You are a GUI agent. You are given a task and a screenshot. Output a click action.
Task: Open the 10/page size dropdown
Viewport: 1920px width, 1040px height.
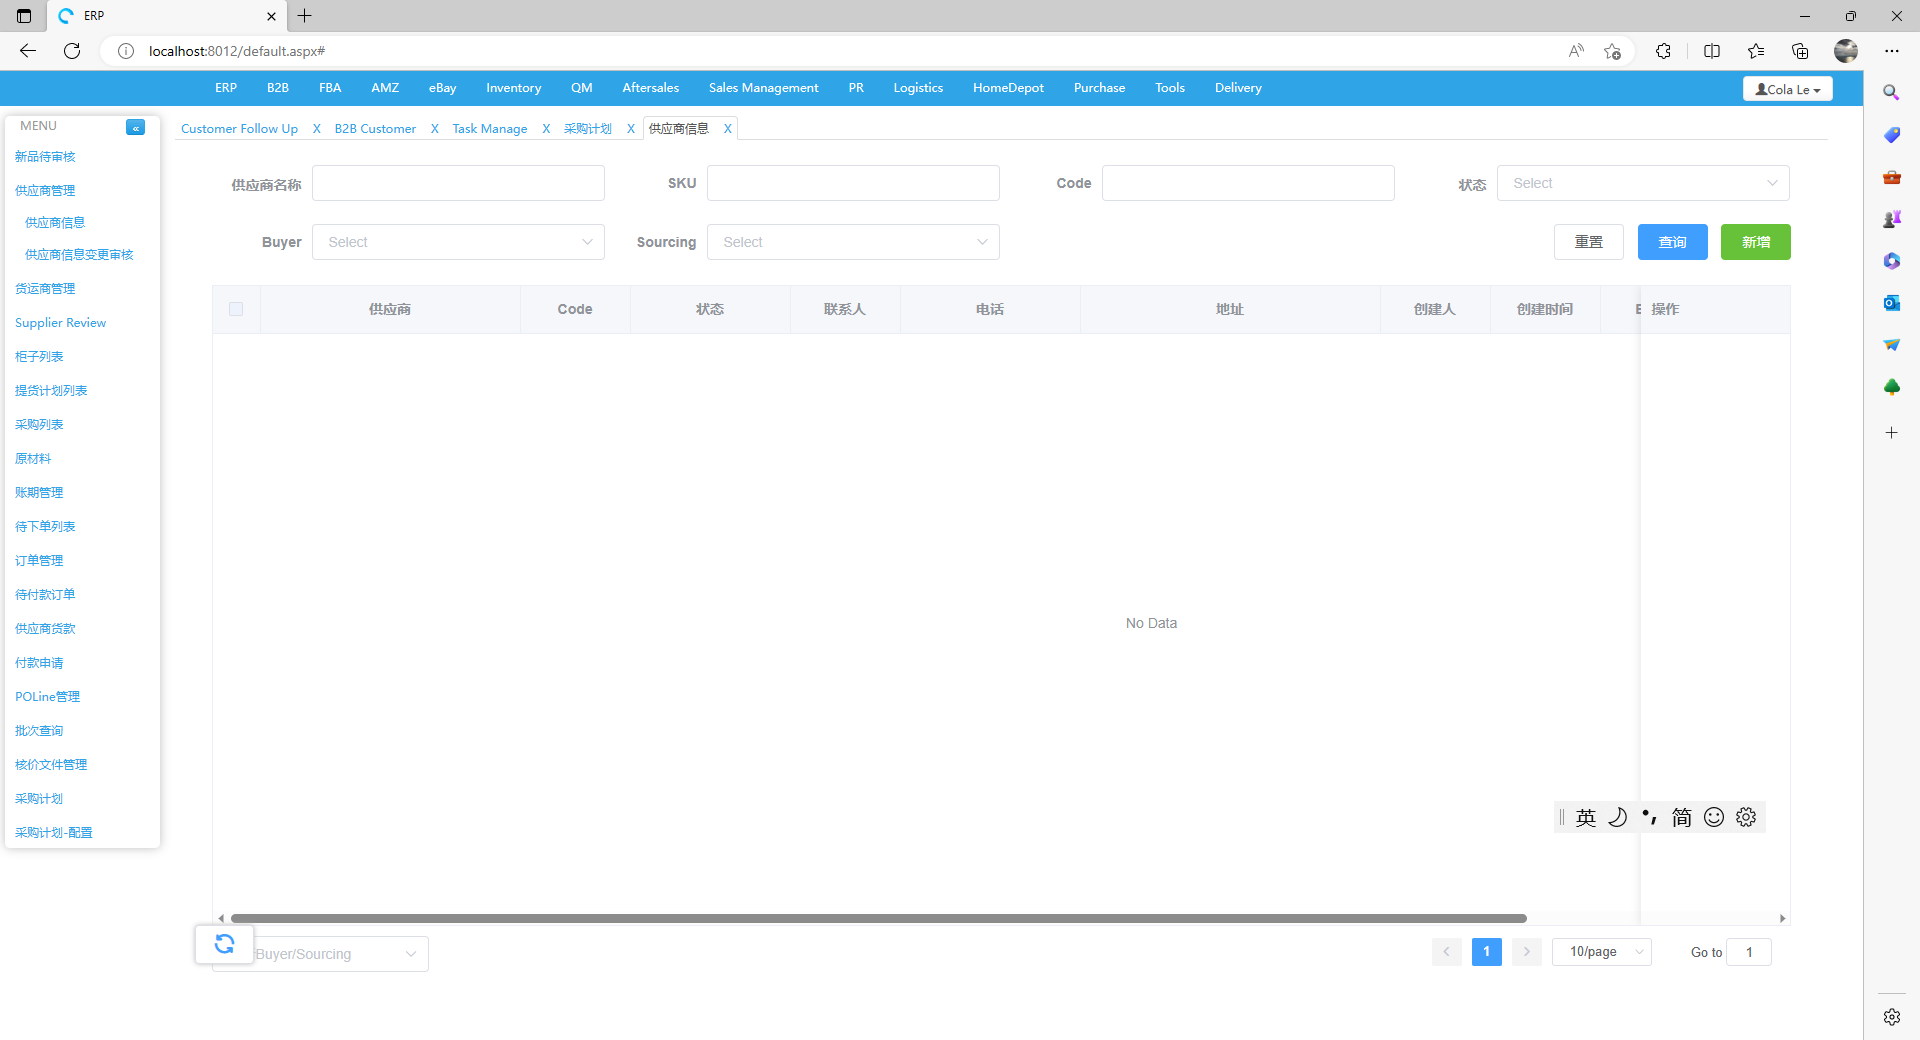point(1602,952)
